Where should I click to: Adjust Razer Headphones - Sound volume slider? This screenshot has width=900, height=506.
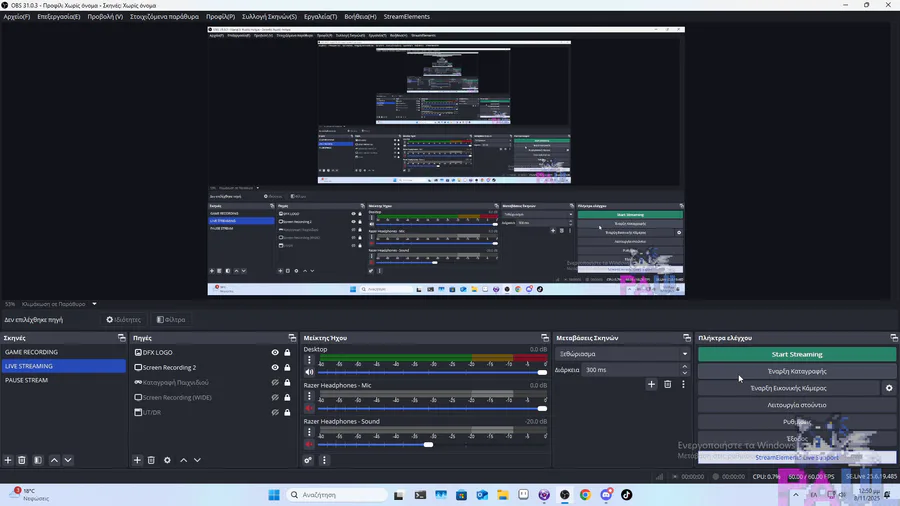pos(432,445)
